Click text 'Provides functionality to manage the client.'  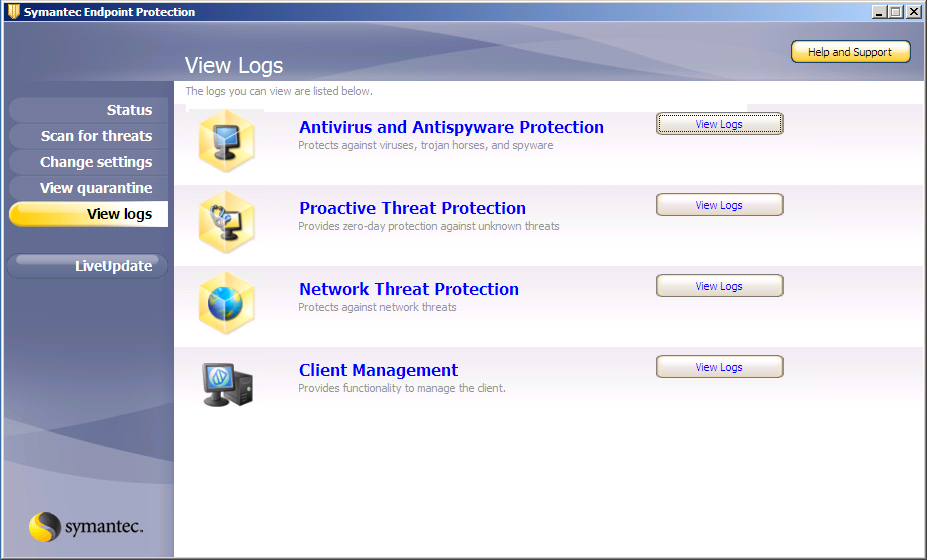402,389
